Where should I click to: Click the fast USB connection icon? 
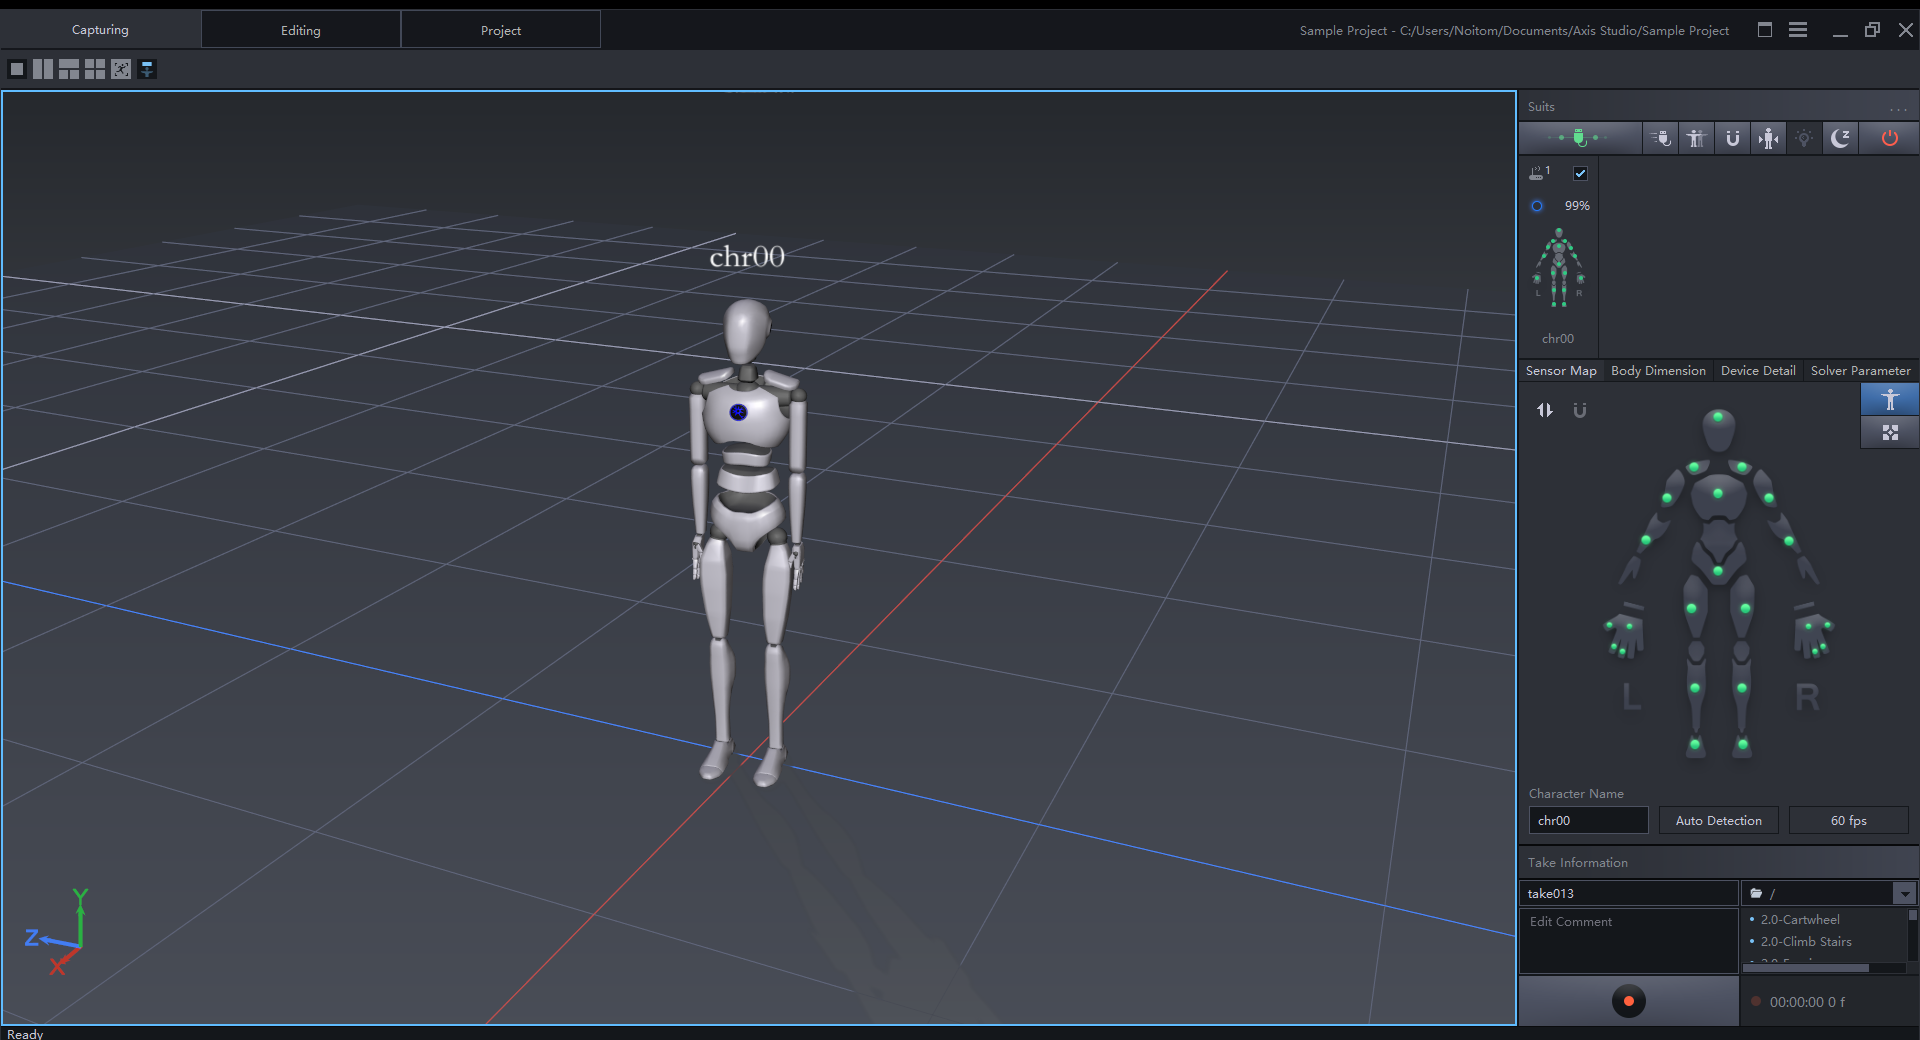(x=1661, y=138)
